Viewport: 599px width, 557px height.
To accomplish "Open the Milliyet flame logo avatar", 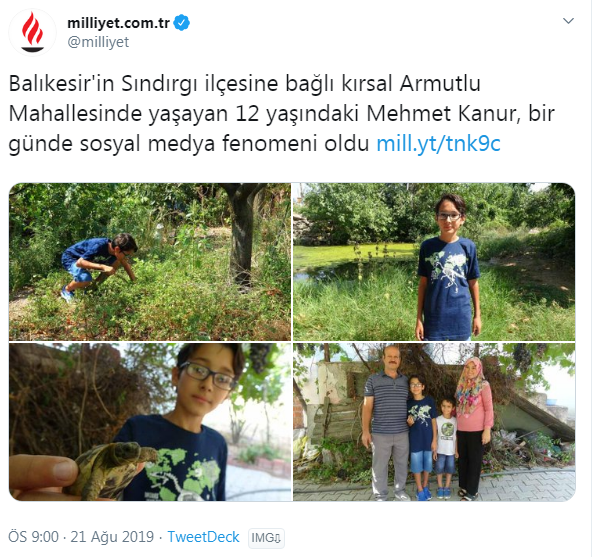I will 32,32.
